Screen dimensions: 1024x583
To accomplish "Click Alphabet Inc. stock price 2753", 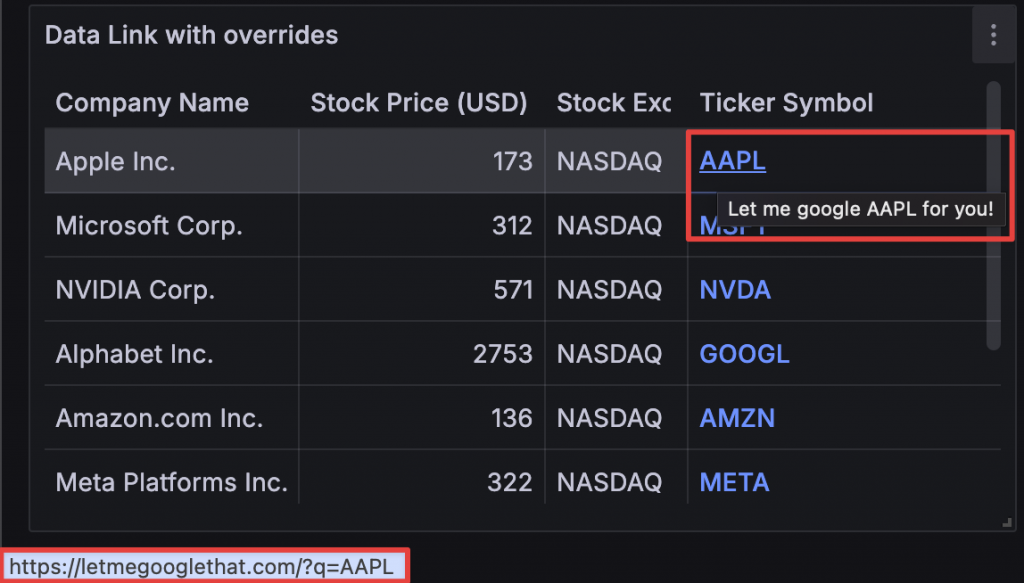I will tap(502, 354).
